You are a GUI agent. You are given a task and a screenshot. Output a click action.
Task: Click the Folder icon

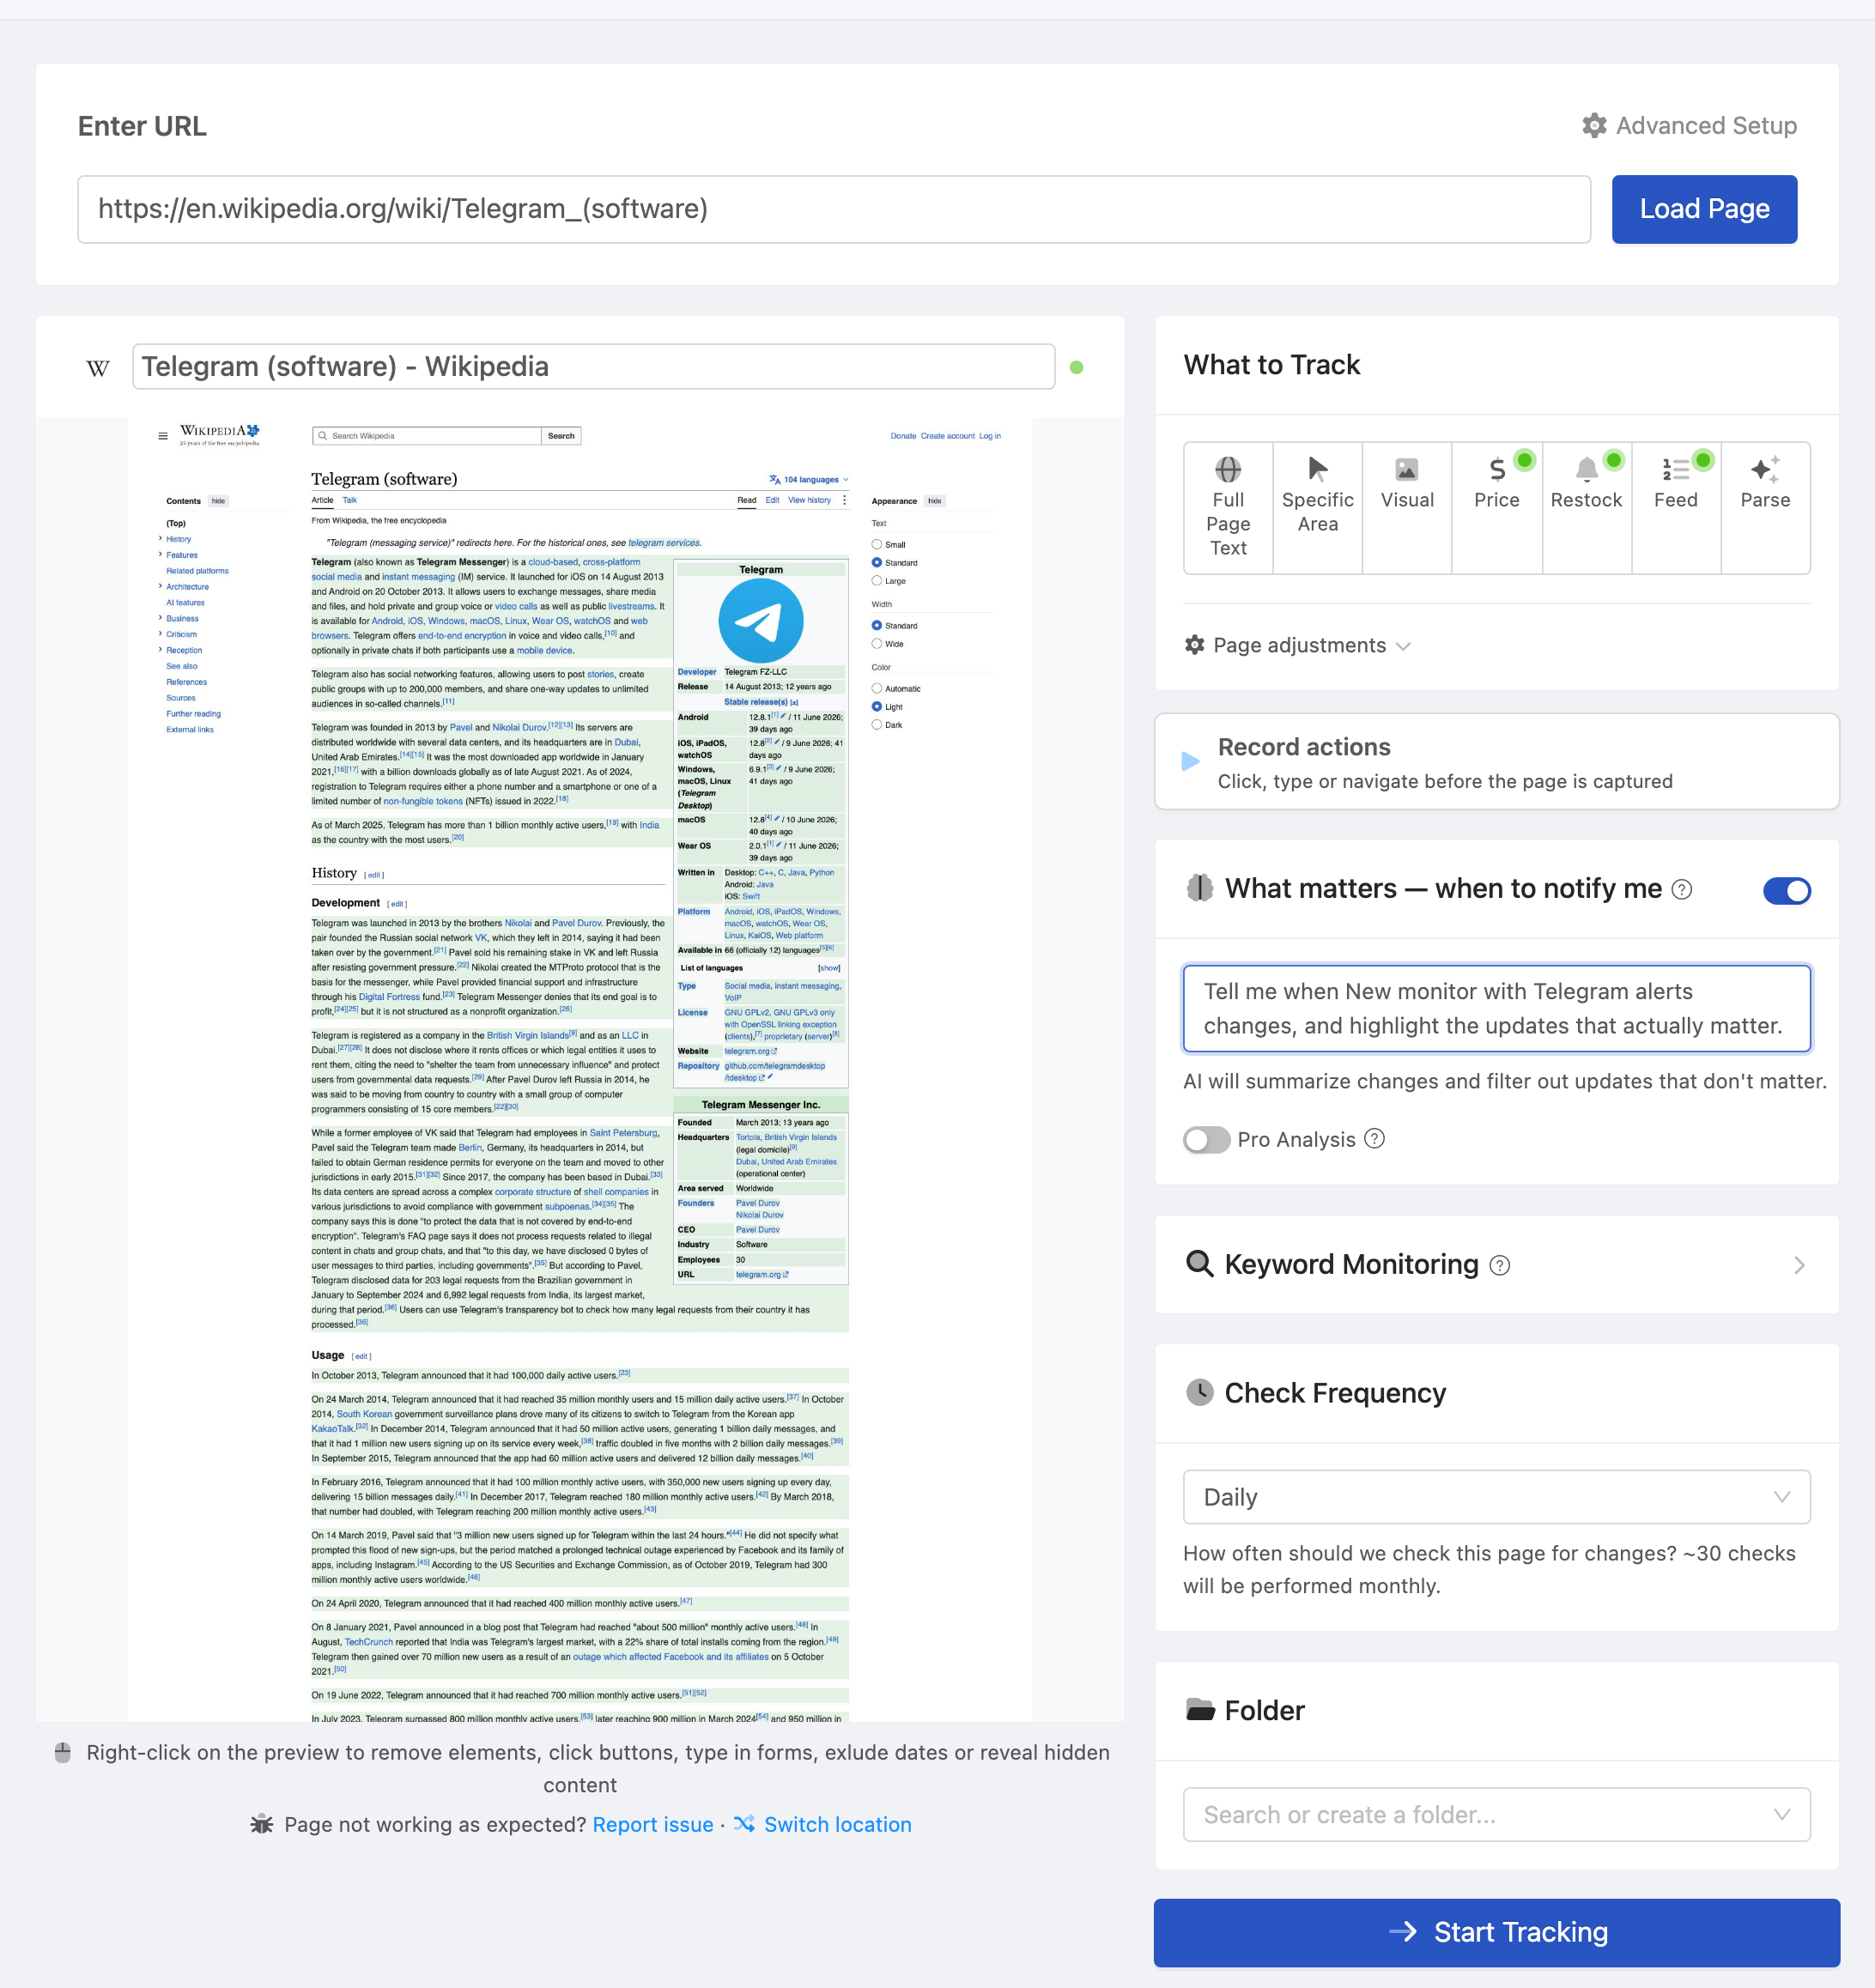[x=1200, y=1710]
